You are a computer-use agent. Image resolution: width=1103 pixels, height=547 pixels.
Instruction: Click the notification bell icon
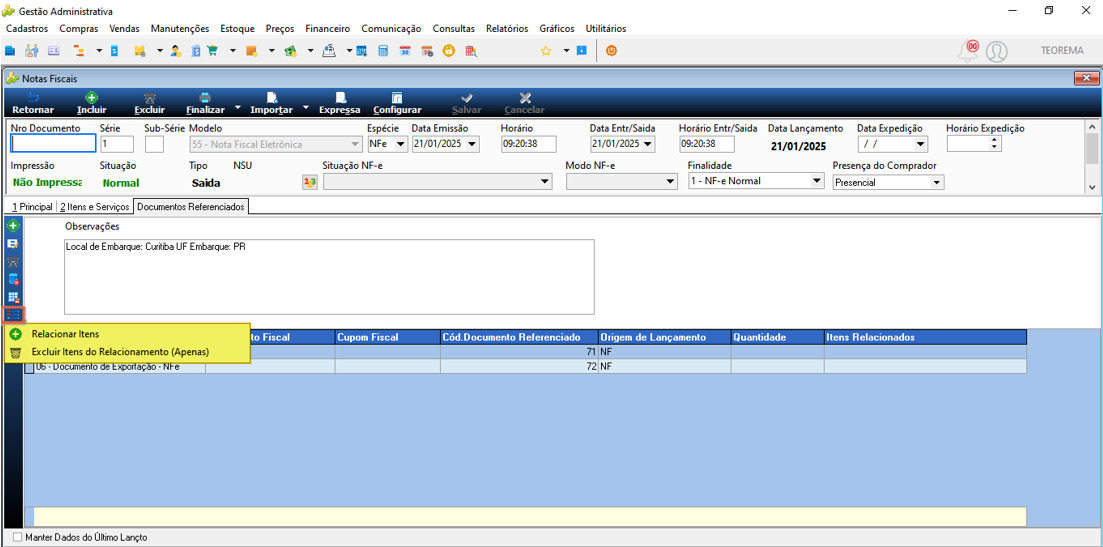click(969, 51)
